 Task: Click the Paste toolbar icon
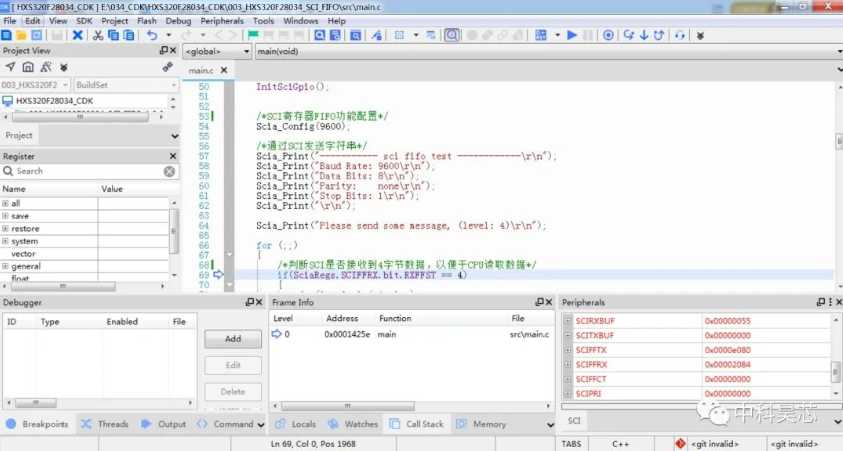(129, 35)
